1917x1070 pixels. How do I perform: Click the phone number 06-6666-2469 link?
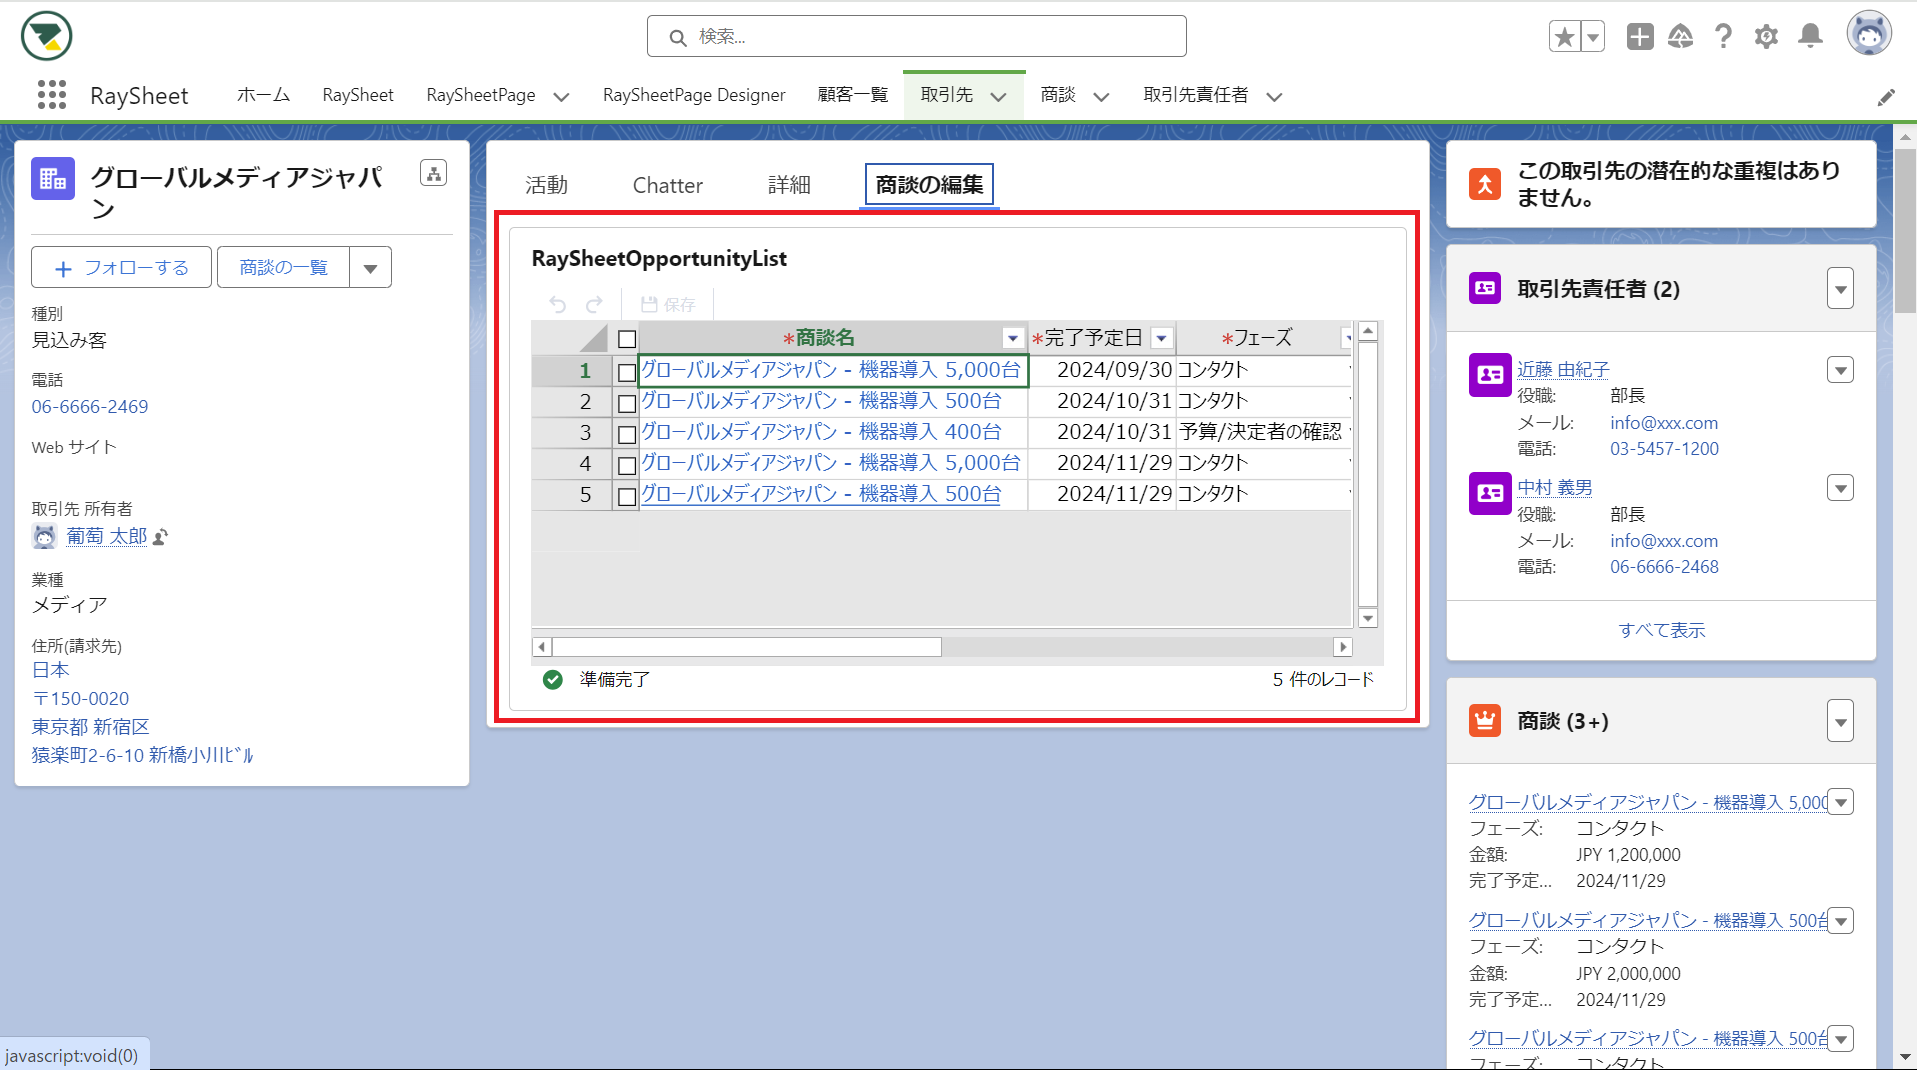click(x=90, y=407)
